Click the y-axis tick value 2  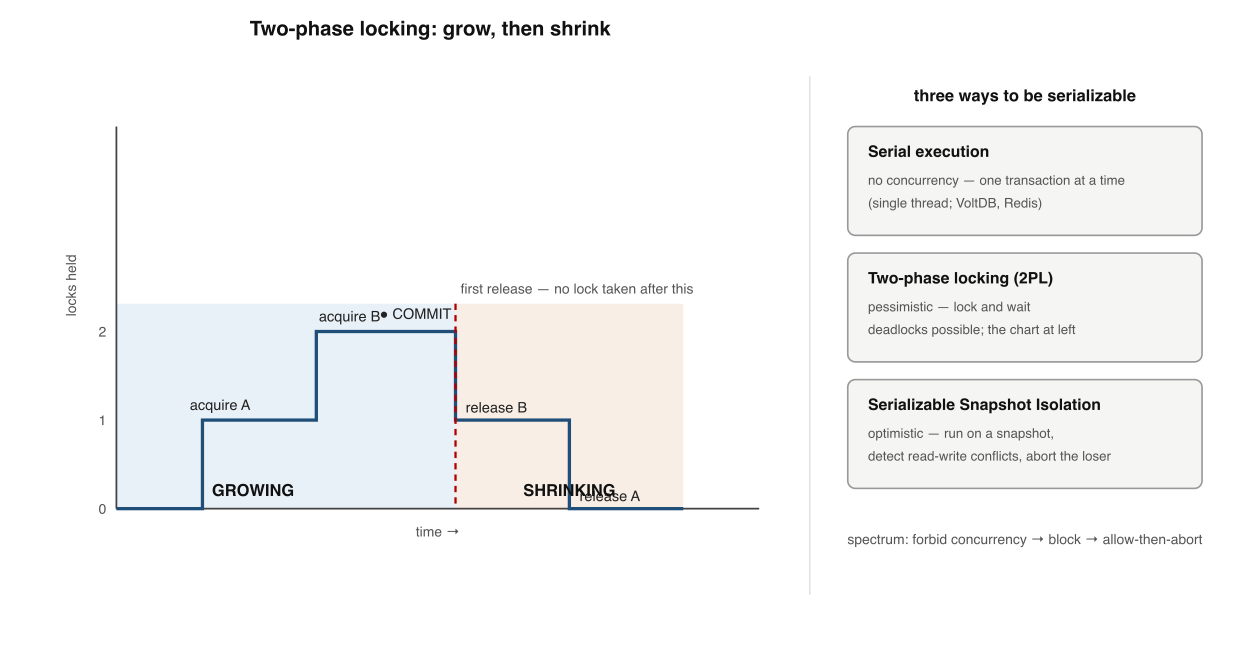[x=102, y=332]
